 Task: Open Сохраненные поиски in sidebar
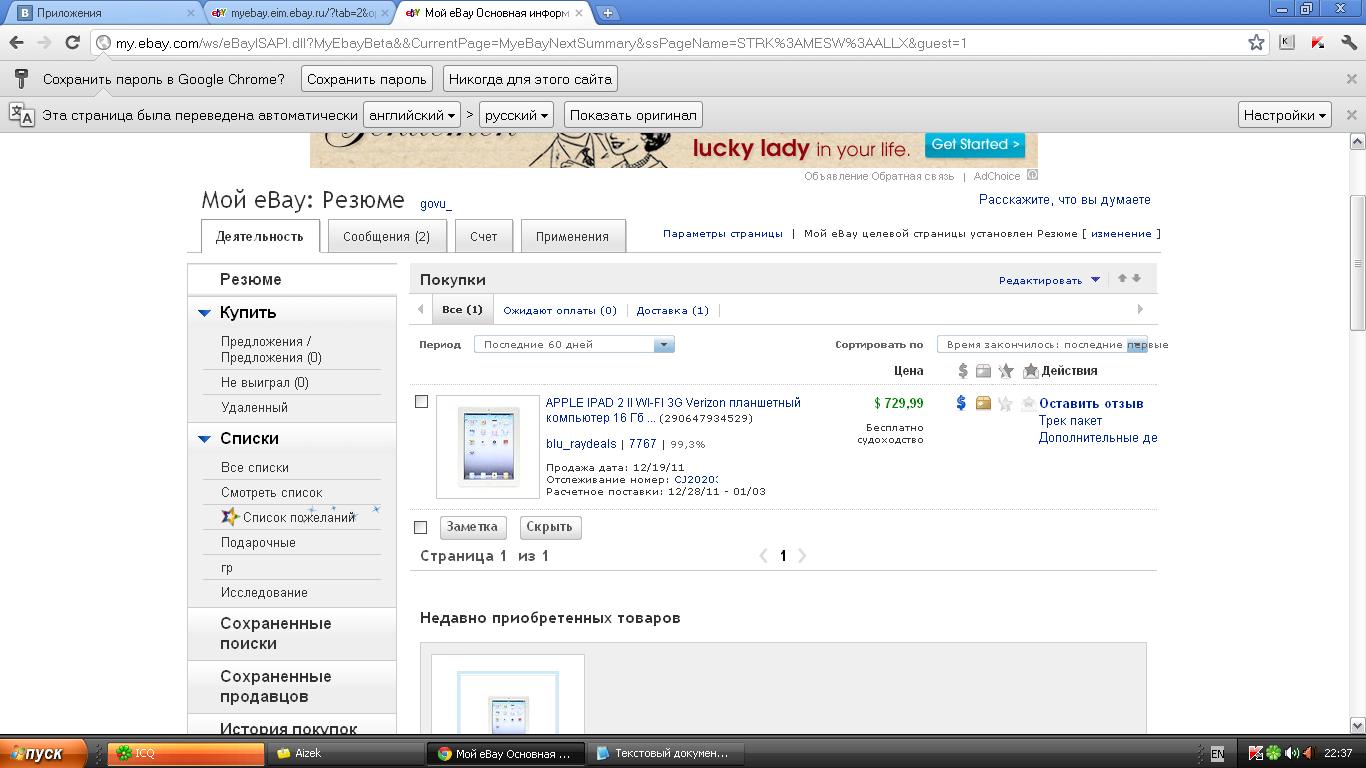[276, 633]
